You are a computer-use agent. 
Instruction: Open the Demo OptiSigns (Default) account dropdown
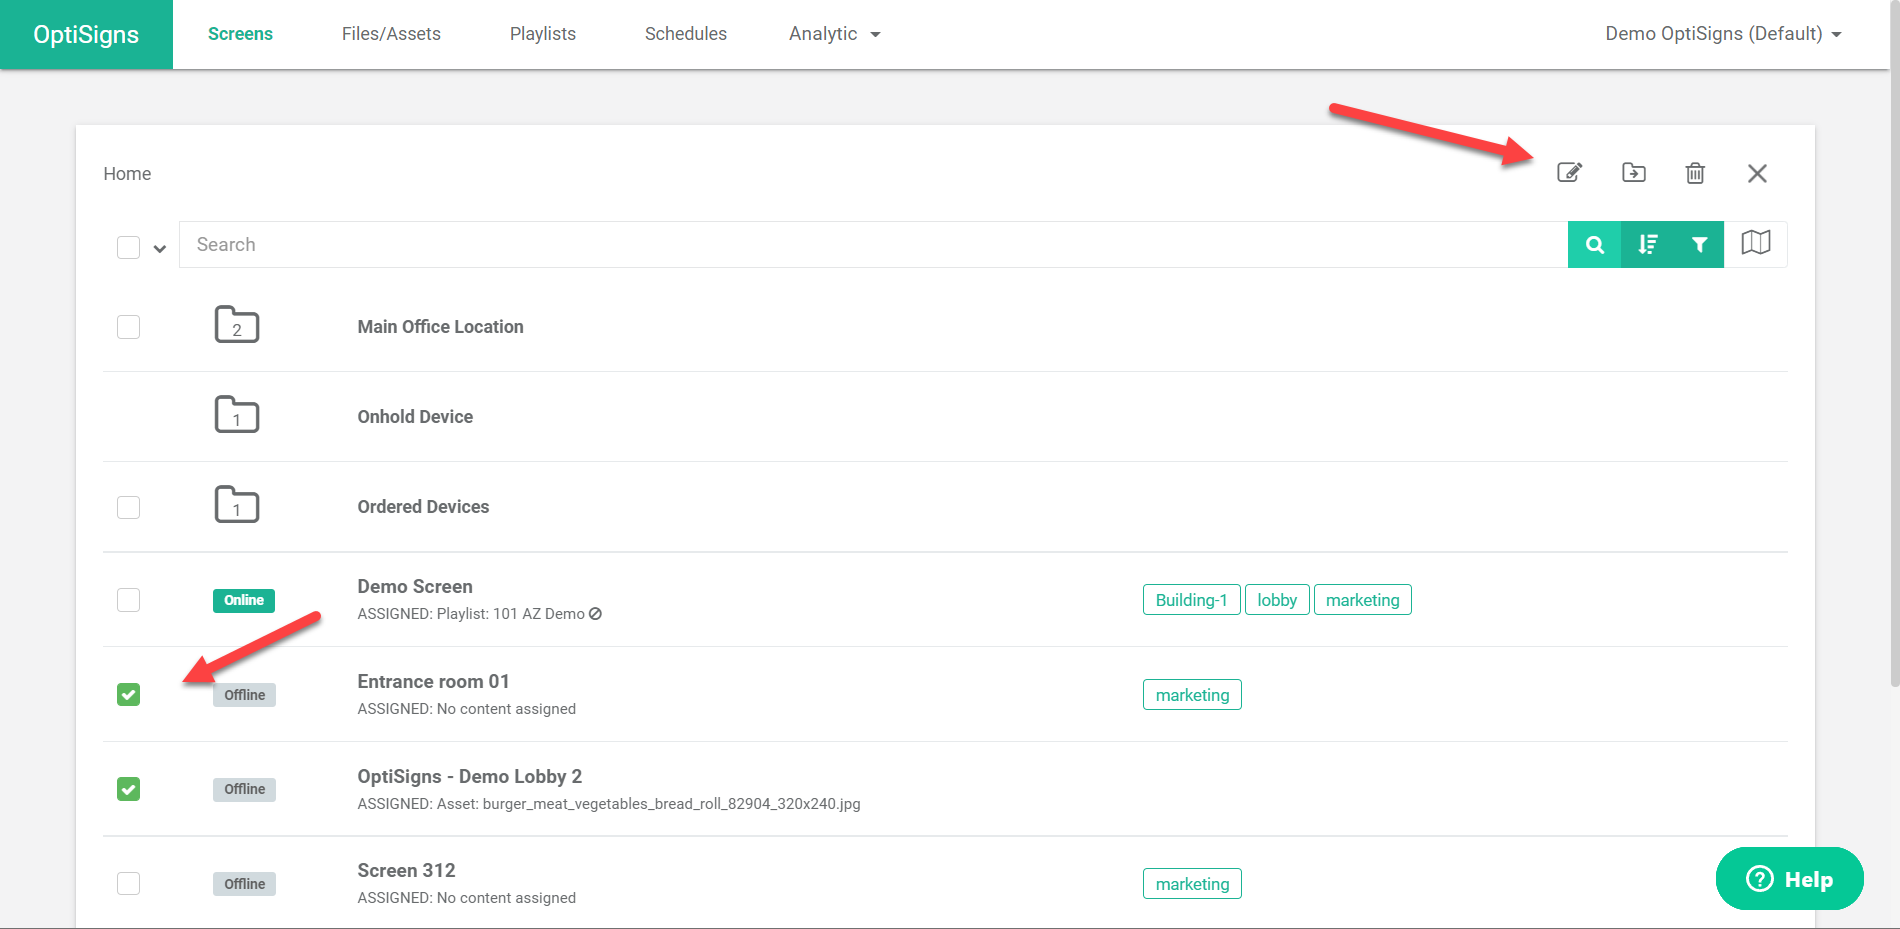(x=1722, y=34)
